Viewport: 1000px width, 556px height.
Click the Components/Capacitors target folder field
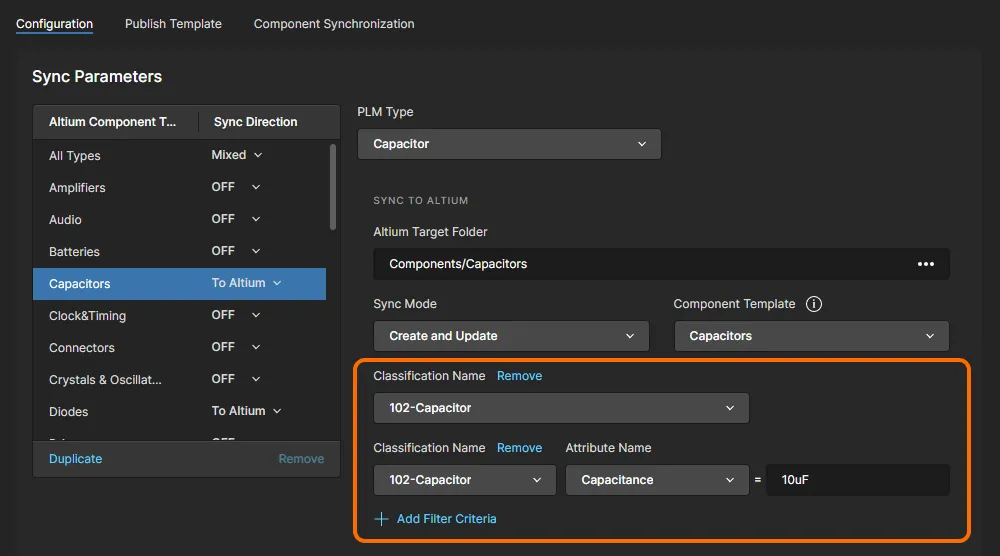pos(640,264)
